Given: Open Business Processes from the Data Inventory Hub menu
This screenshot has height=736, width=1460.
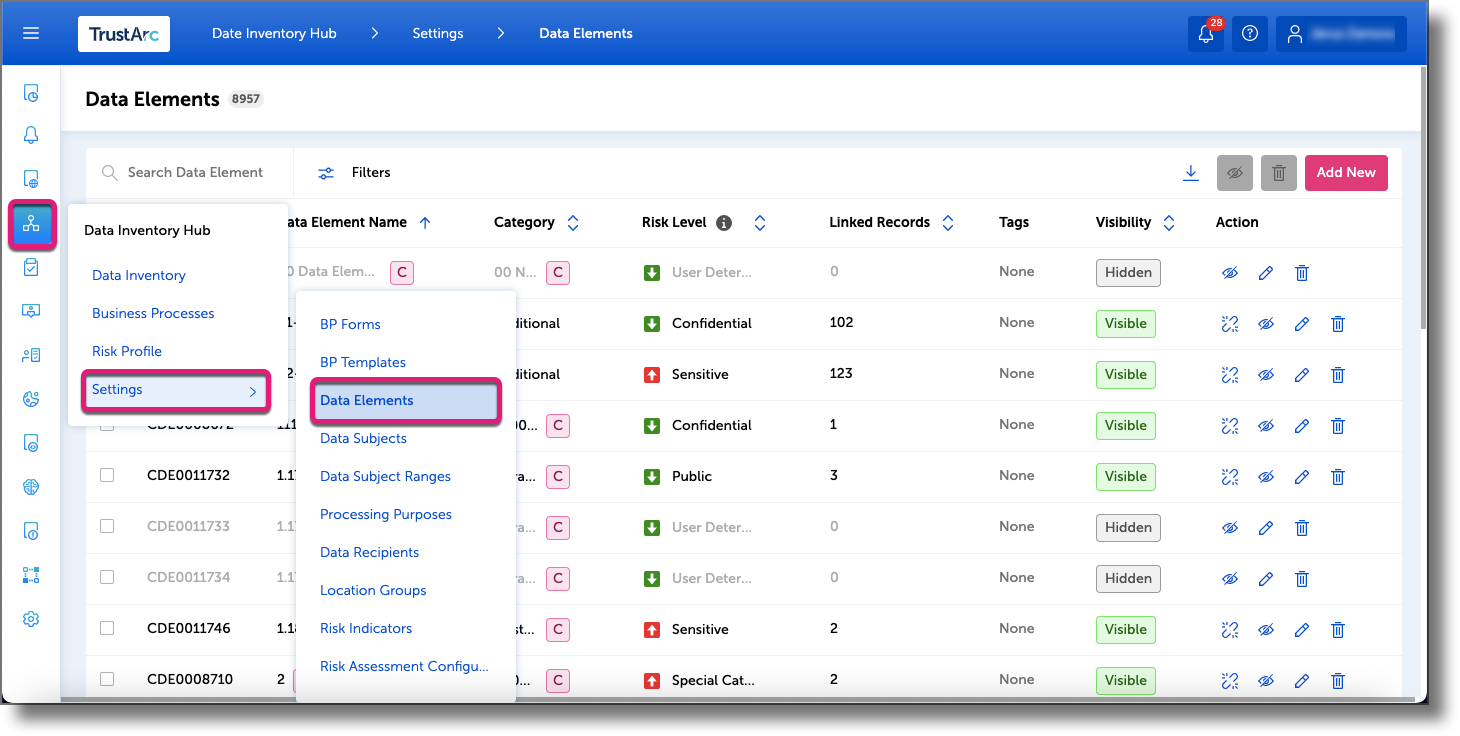Looking at the screenshot, I should 152,313.
